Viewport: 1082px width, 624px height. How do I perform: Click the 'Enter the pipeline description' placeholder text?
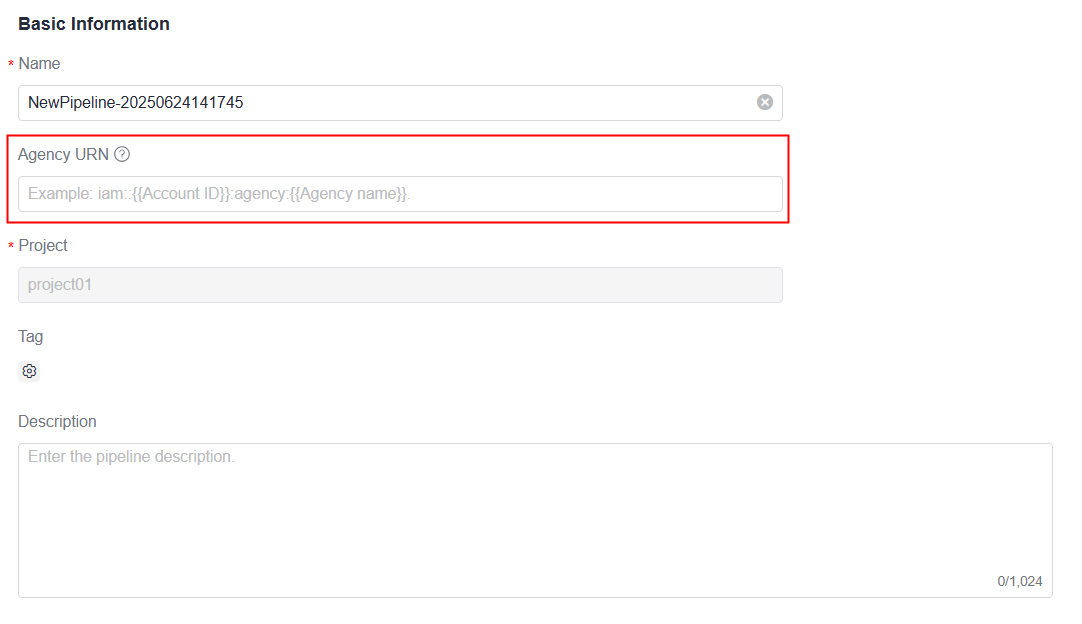pos(131,457)
